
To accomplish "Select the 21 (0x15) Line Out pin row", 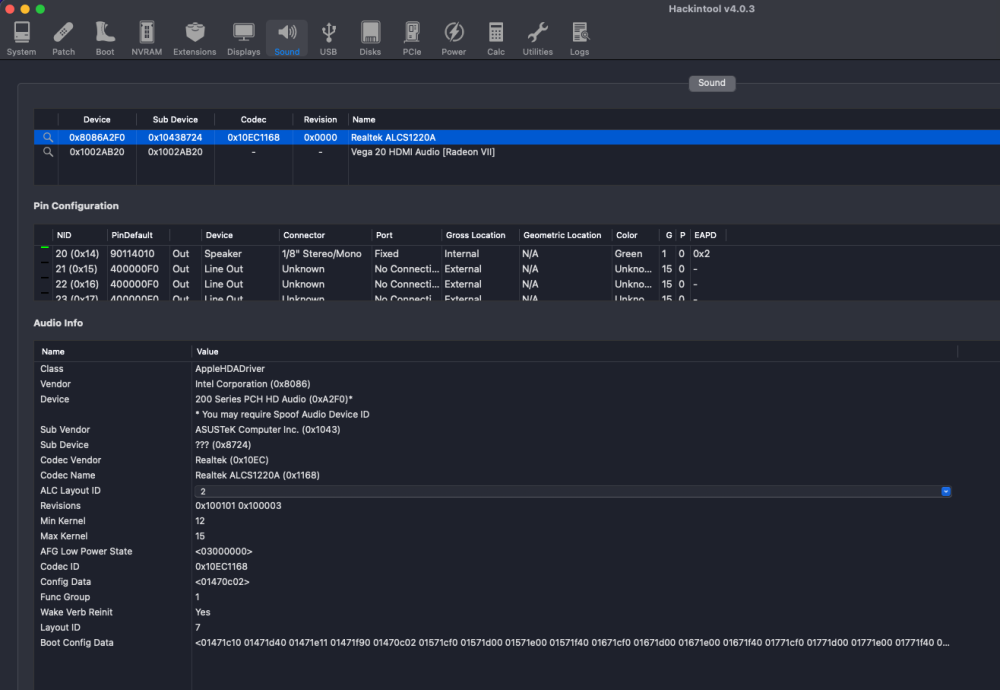I will (x=517, y=269).
